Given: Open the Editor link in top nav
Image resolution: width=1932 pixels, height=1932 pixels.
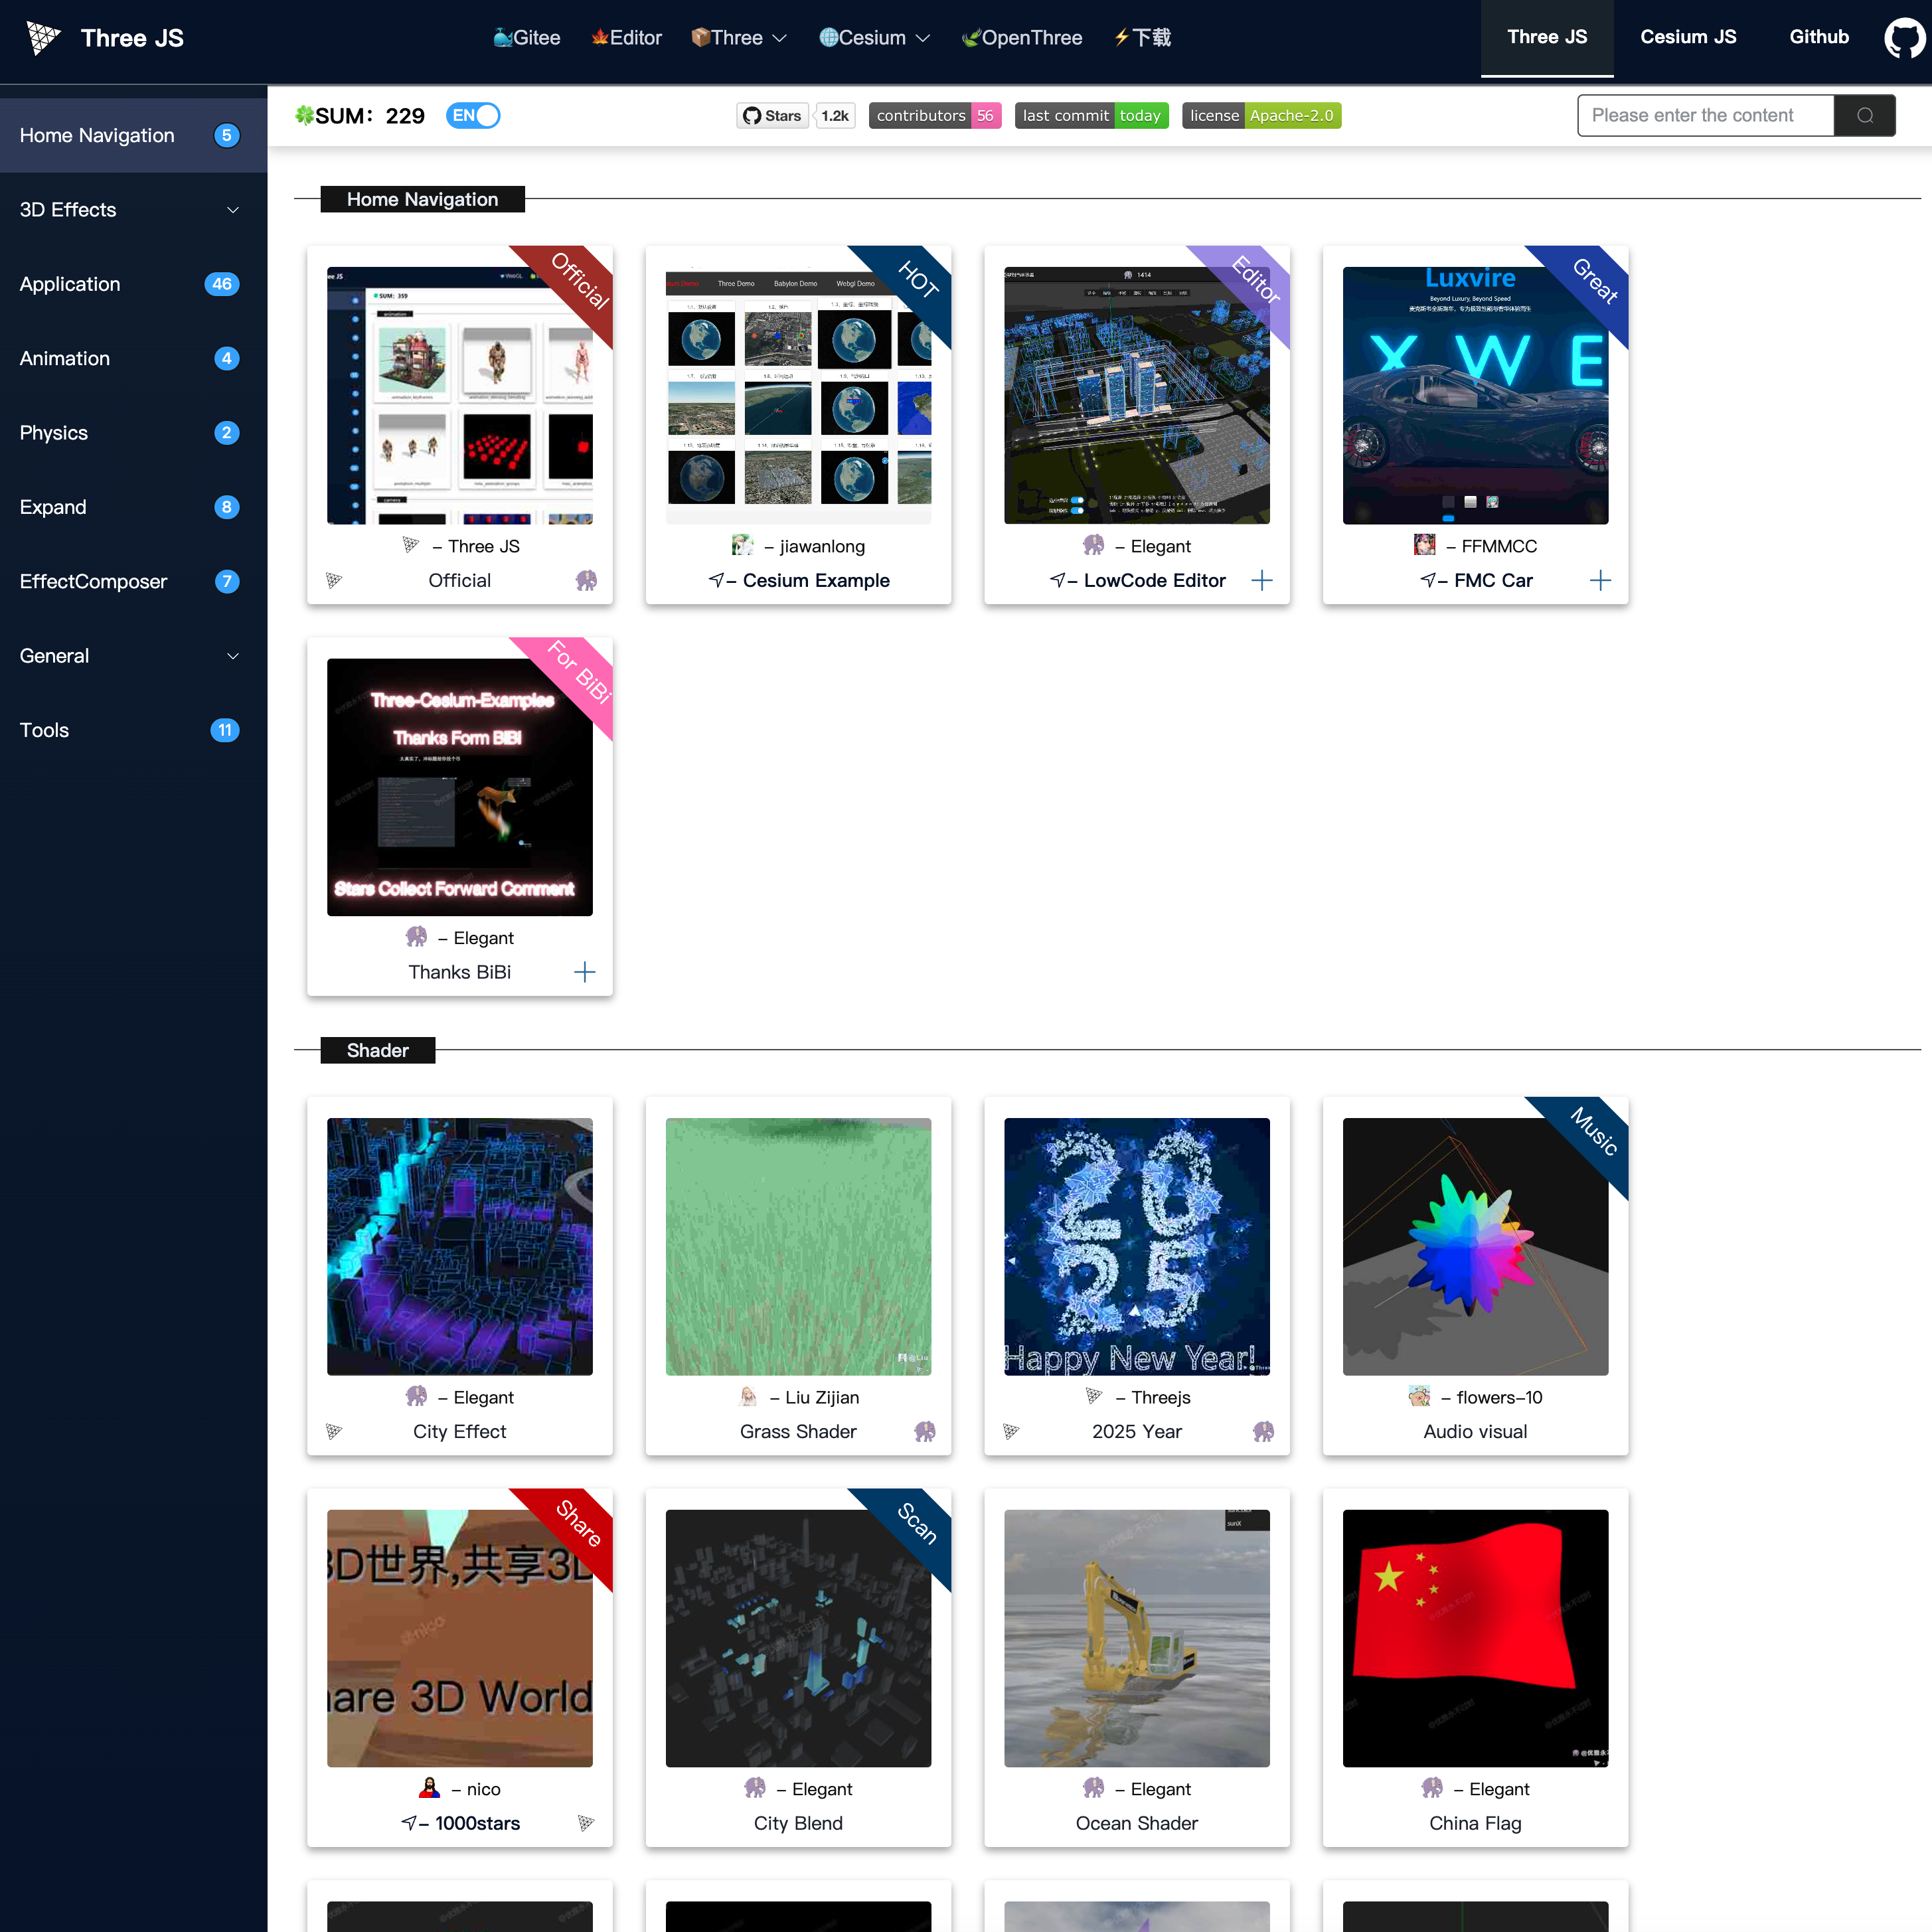Looking at the screenshot, I should (626, 38).
